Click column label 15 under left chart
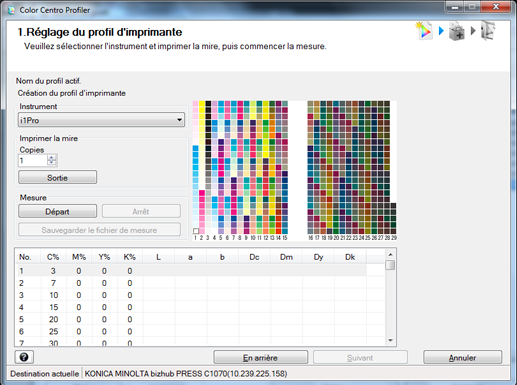 coord(285,238)
